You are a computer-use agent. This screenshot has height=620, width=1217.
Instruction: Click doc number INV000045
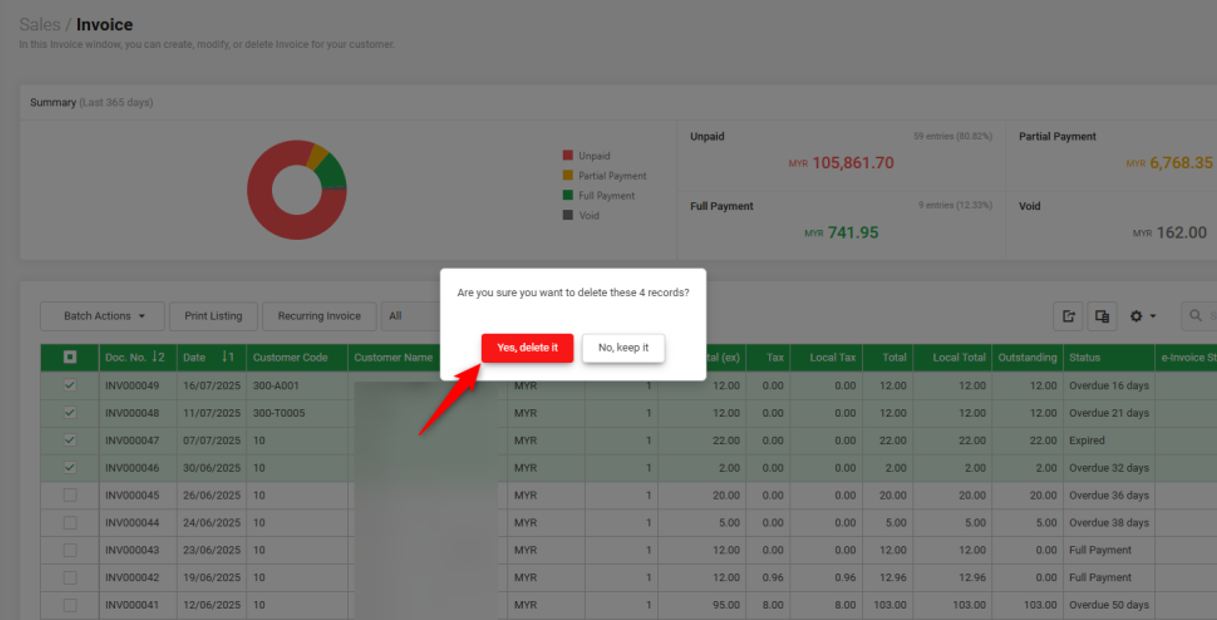coord(132,495)
